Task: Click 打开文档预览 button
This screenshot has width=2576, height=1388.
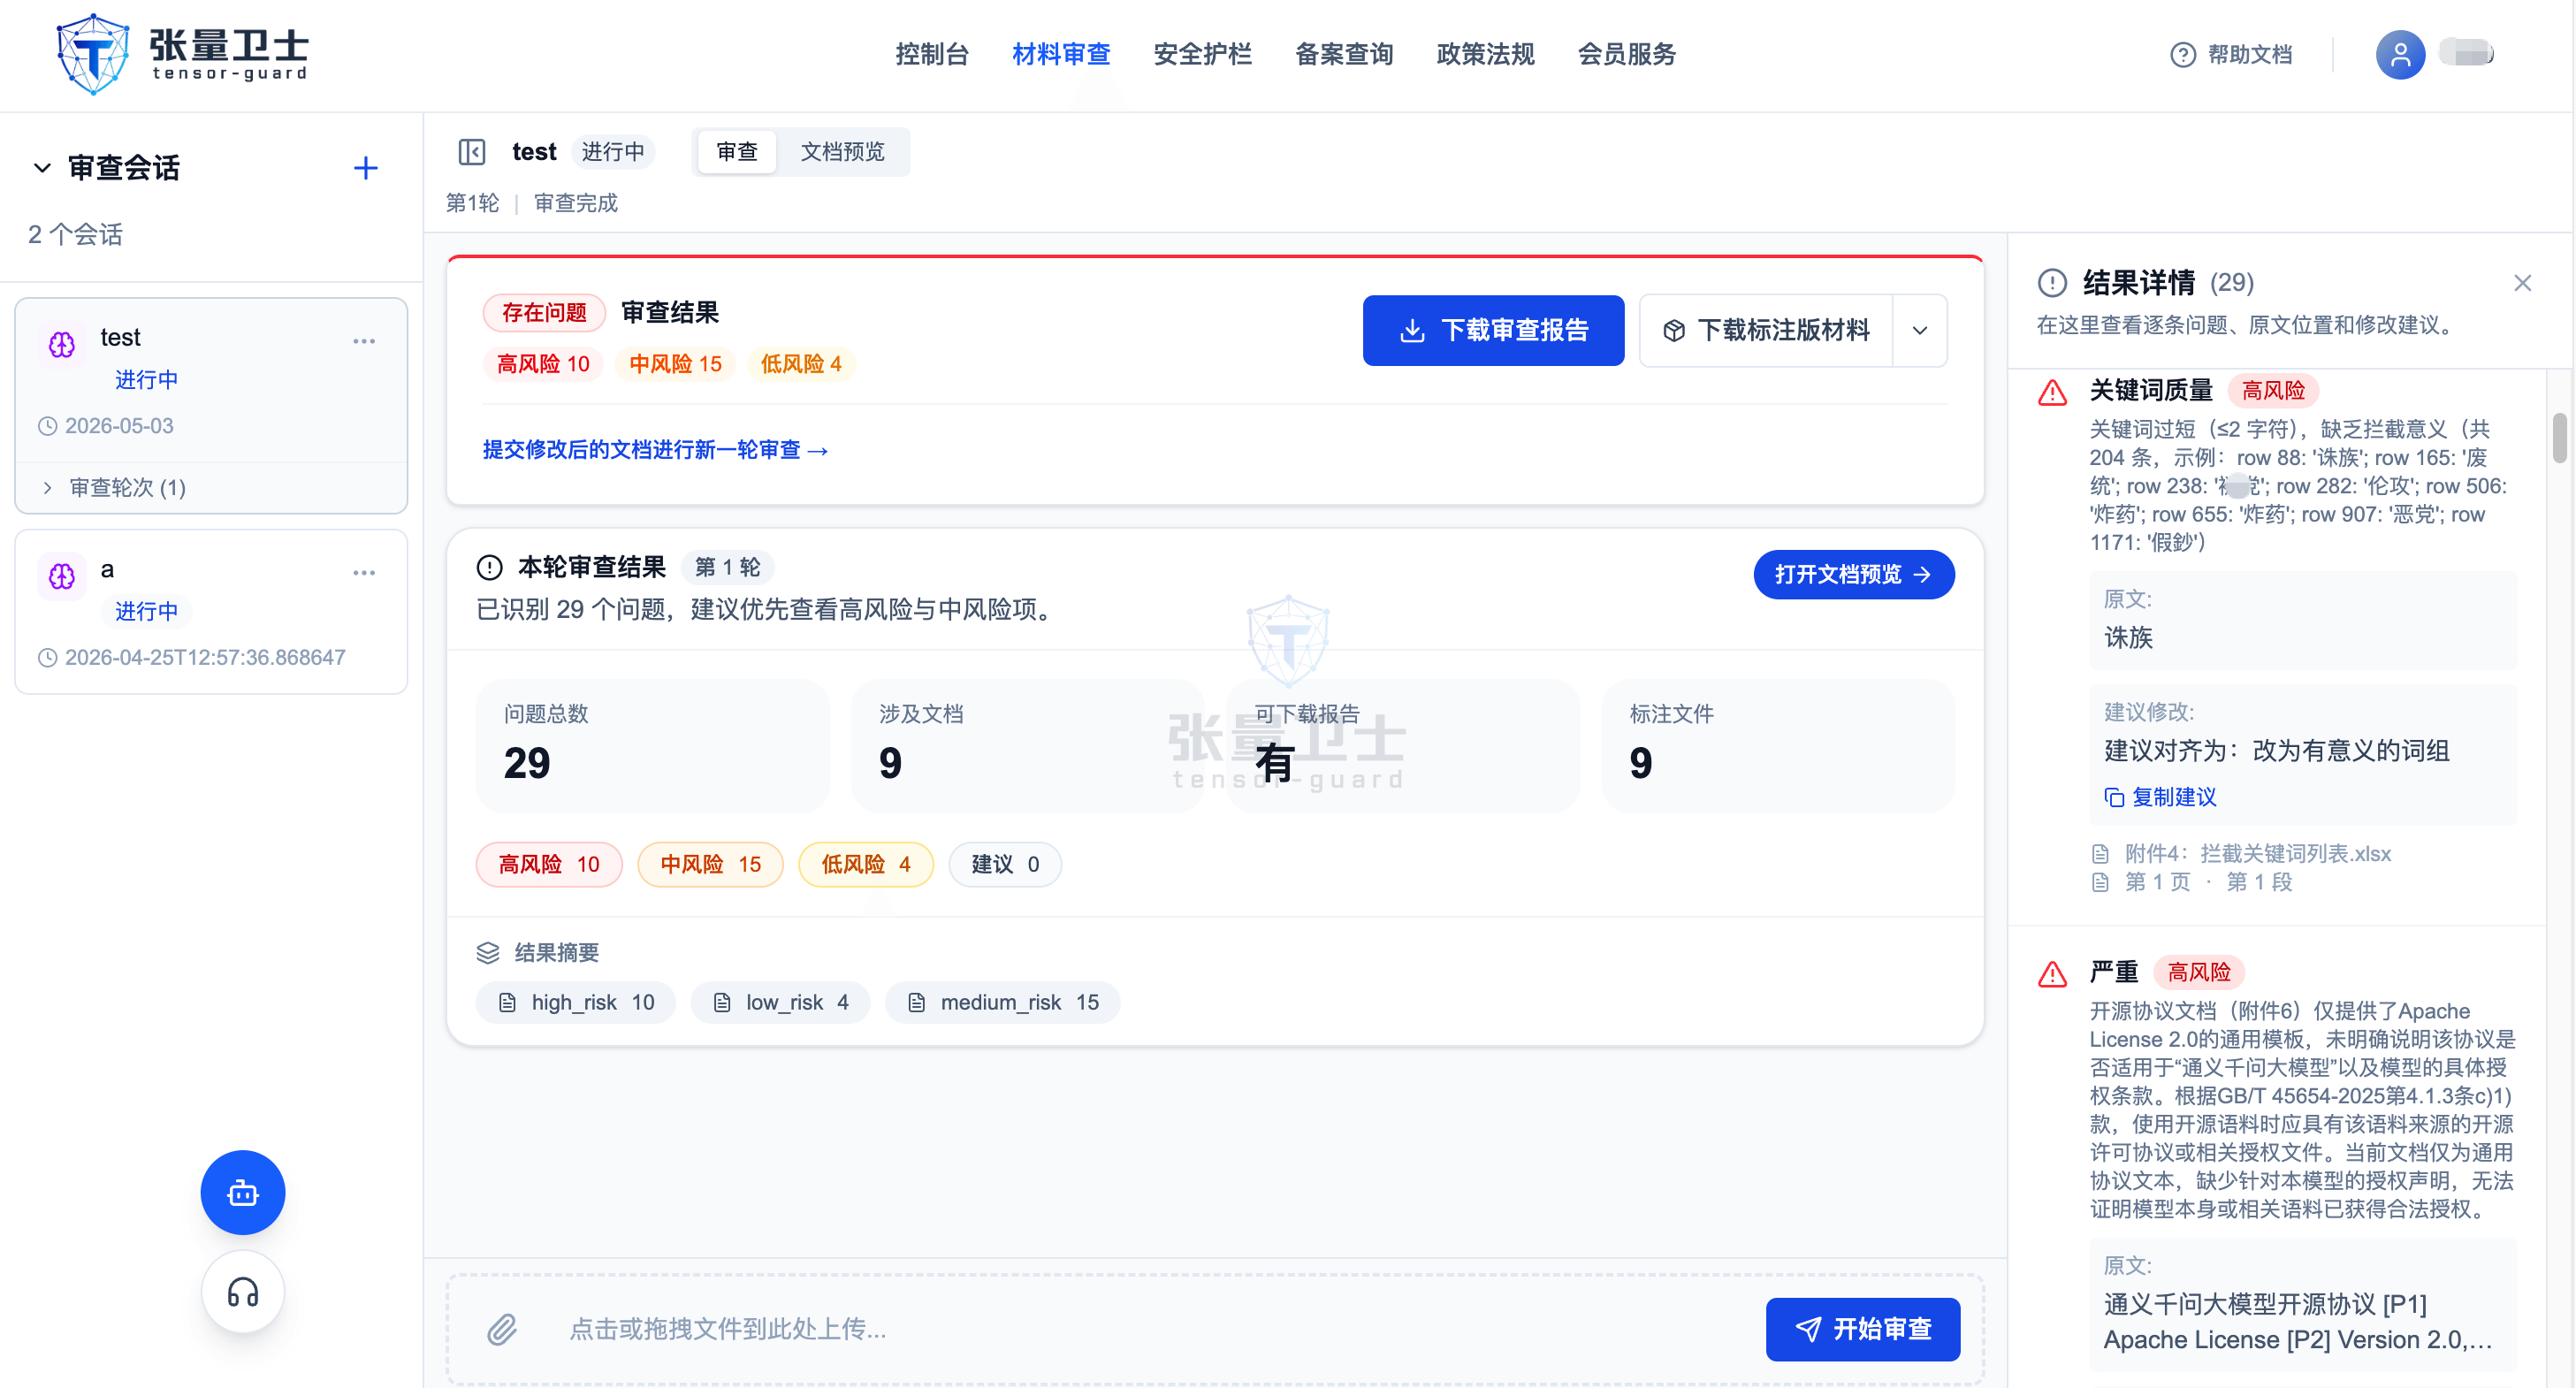Action: click(x=1853, y=574)
